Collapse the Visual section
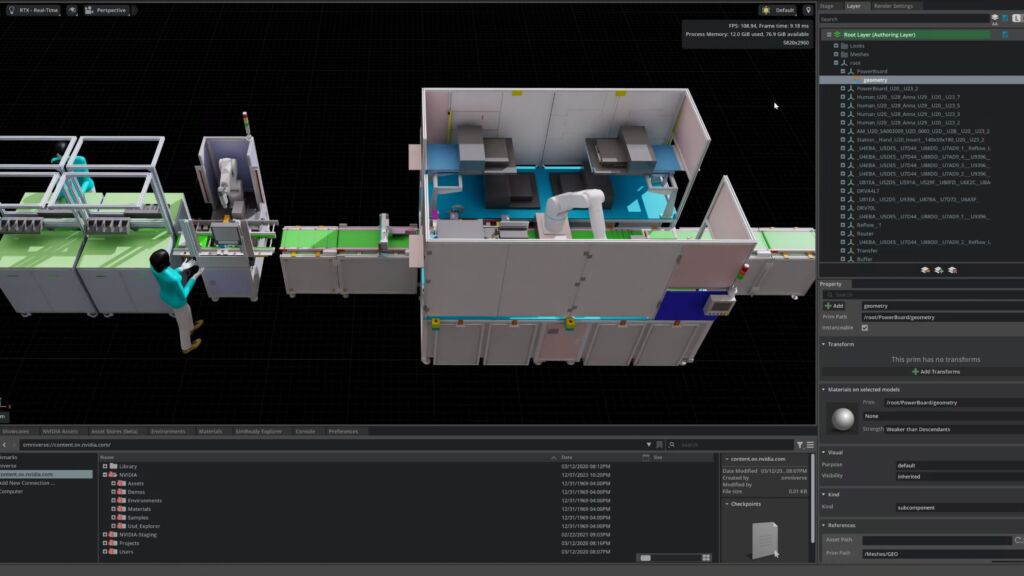The image size is (1024, 576). click(823, 452)
